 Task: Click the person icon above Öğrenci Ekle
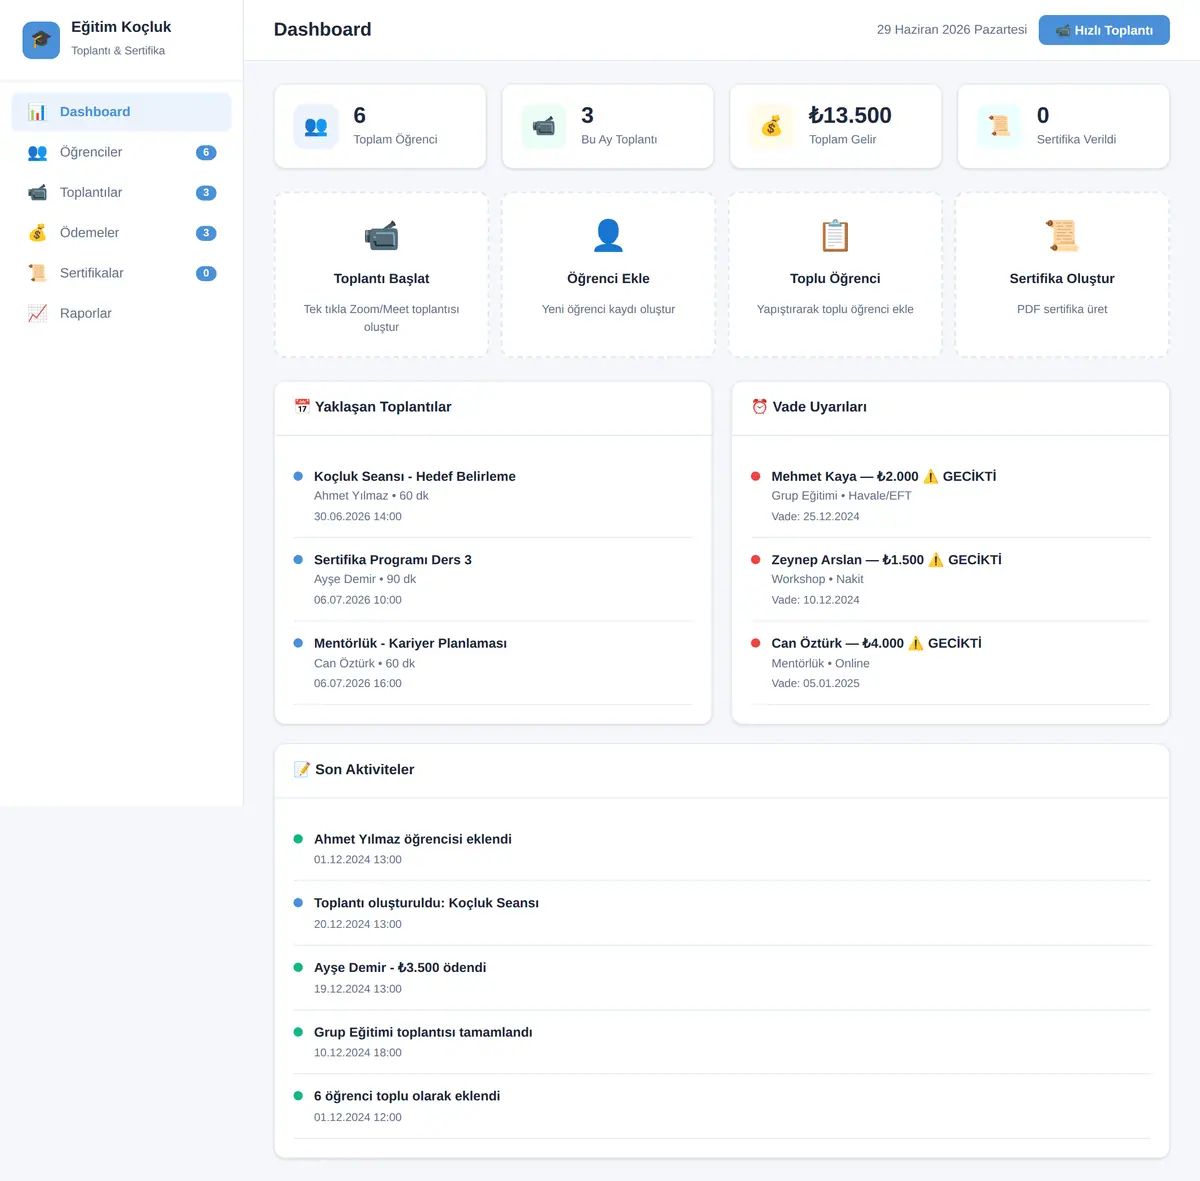[608, 236]
